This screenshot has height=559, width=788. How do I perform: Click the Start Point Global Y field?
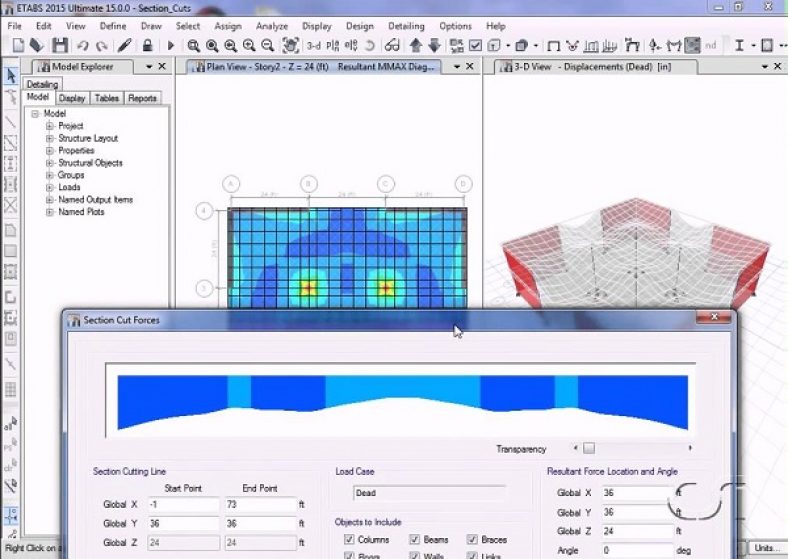(183, 524)
